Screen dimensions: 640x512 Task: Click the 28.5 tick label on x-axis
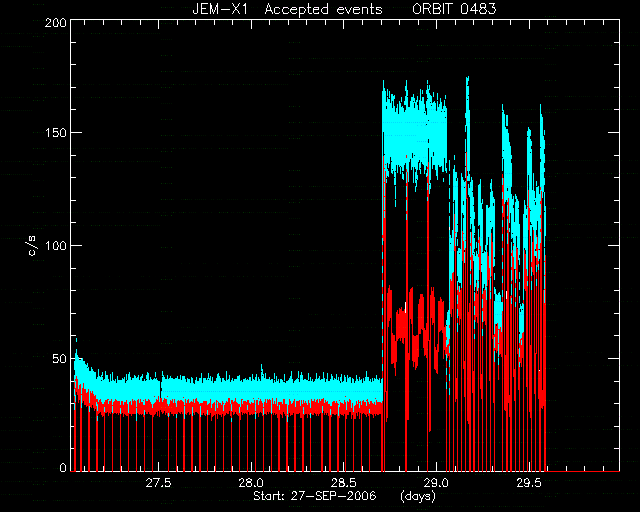click(x=344, y=483)
